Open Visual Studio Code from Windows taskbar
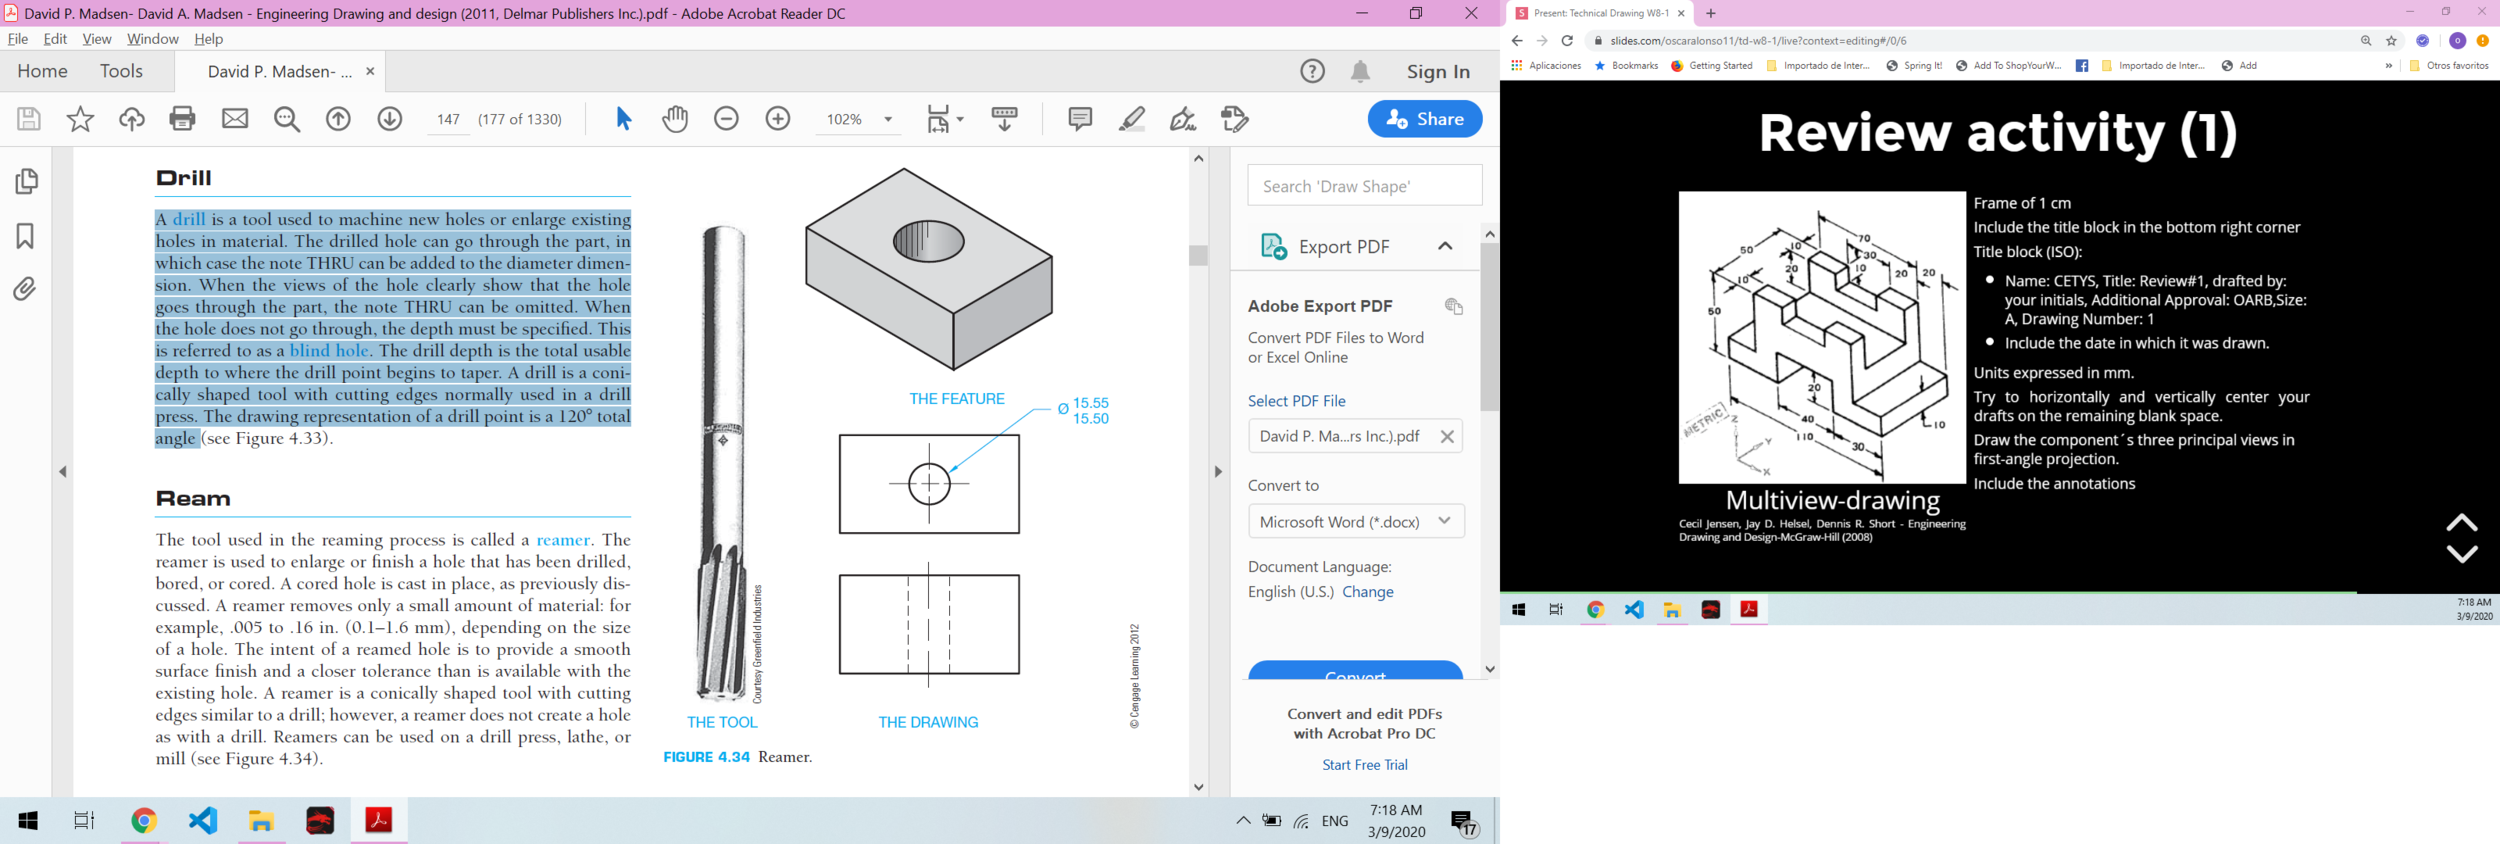The width and height of the screenshot is (2500, 844). (203, 821)
